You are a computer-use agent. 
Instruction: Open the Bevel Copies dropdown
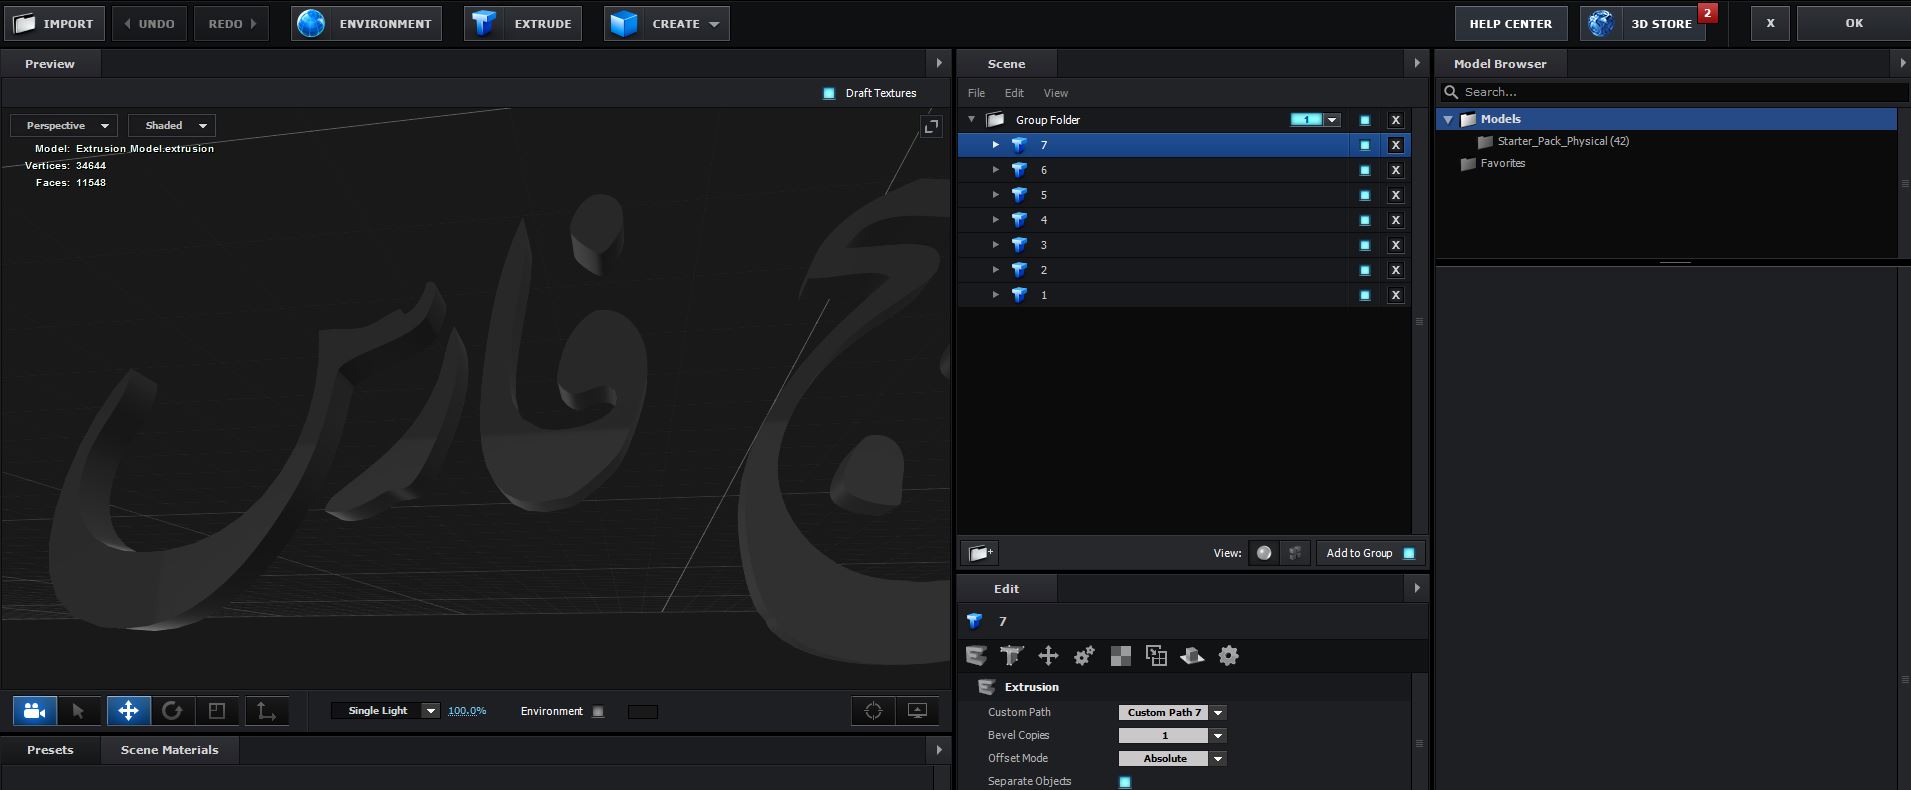tap(1172, 735)
